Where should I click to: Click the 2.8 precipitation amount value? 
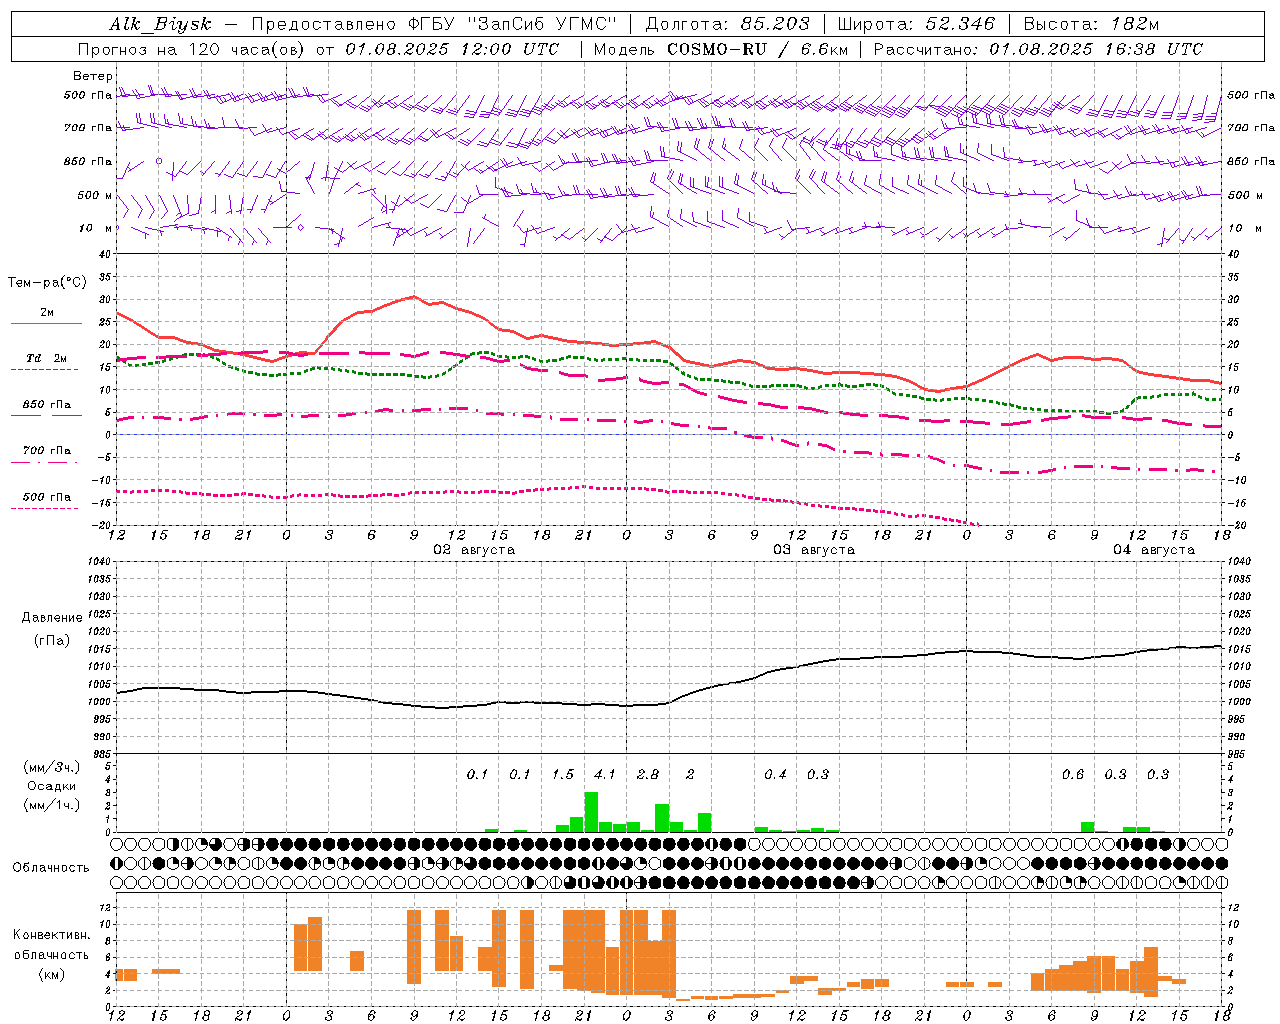pyautogui.click(x=648, y=774)
